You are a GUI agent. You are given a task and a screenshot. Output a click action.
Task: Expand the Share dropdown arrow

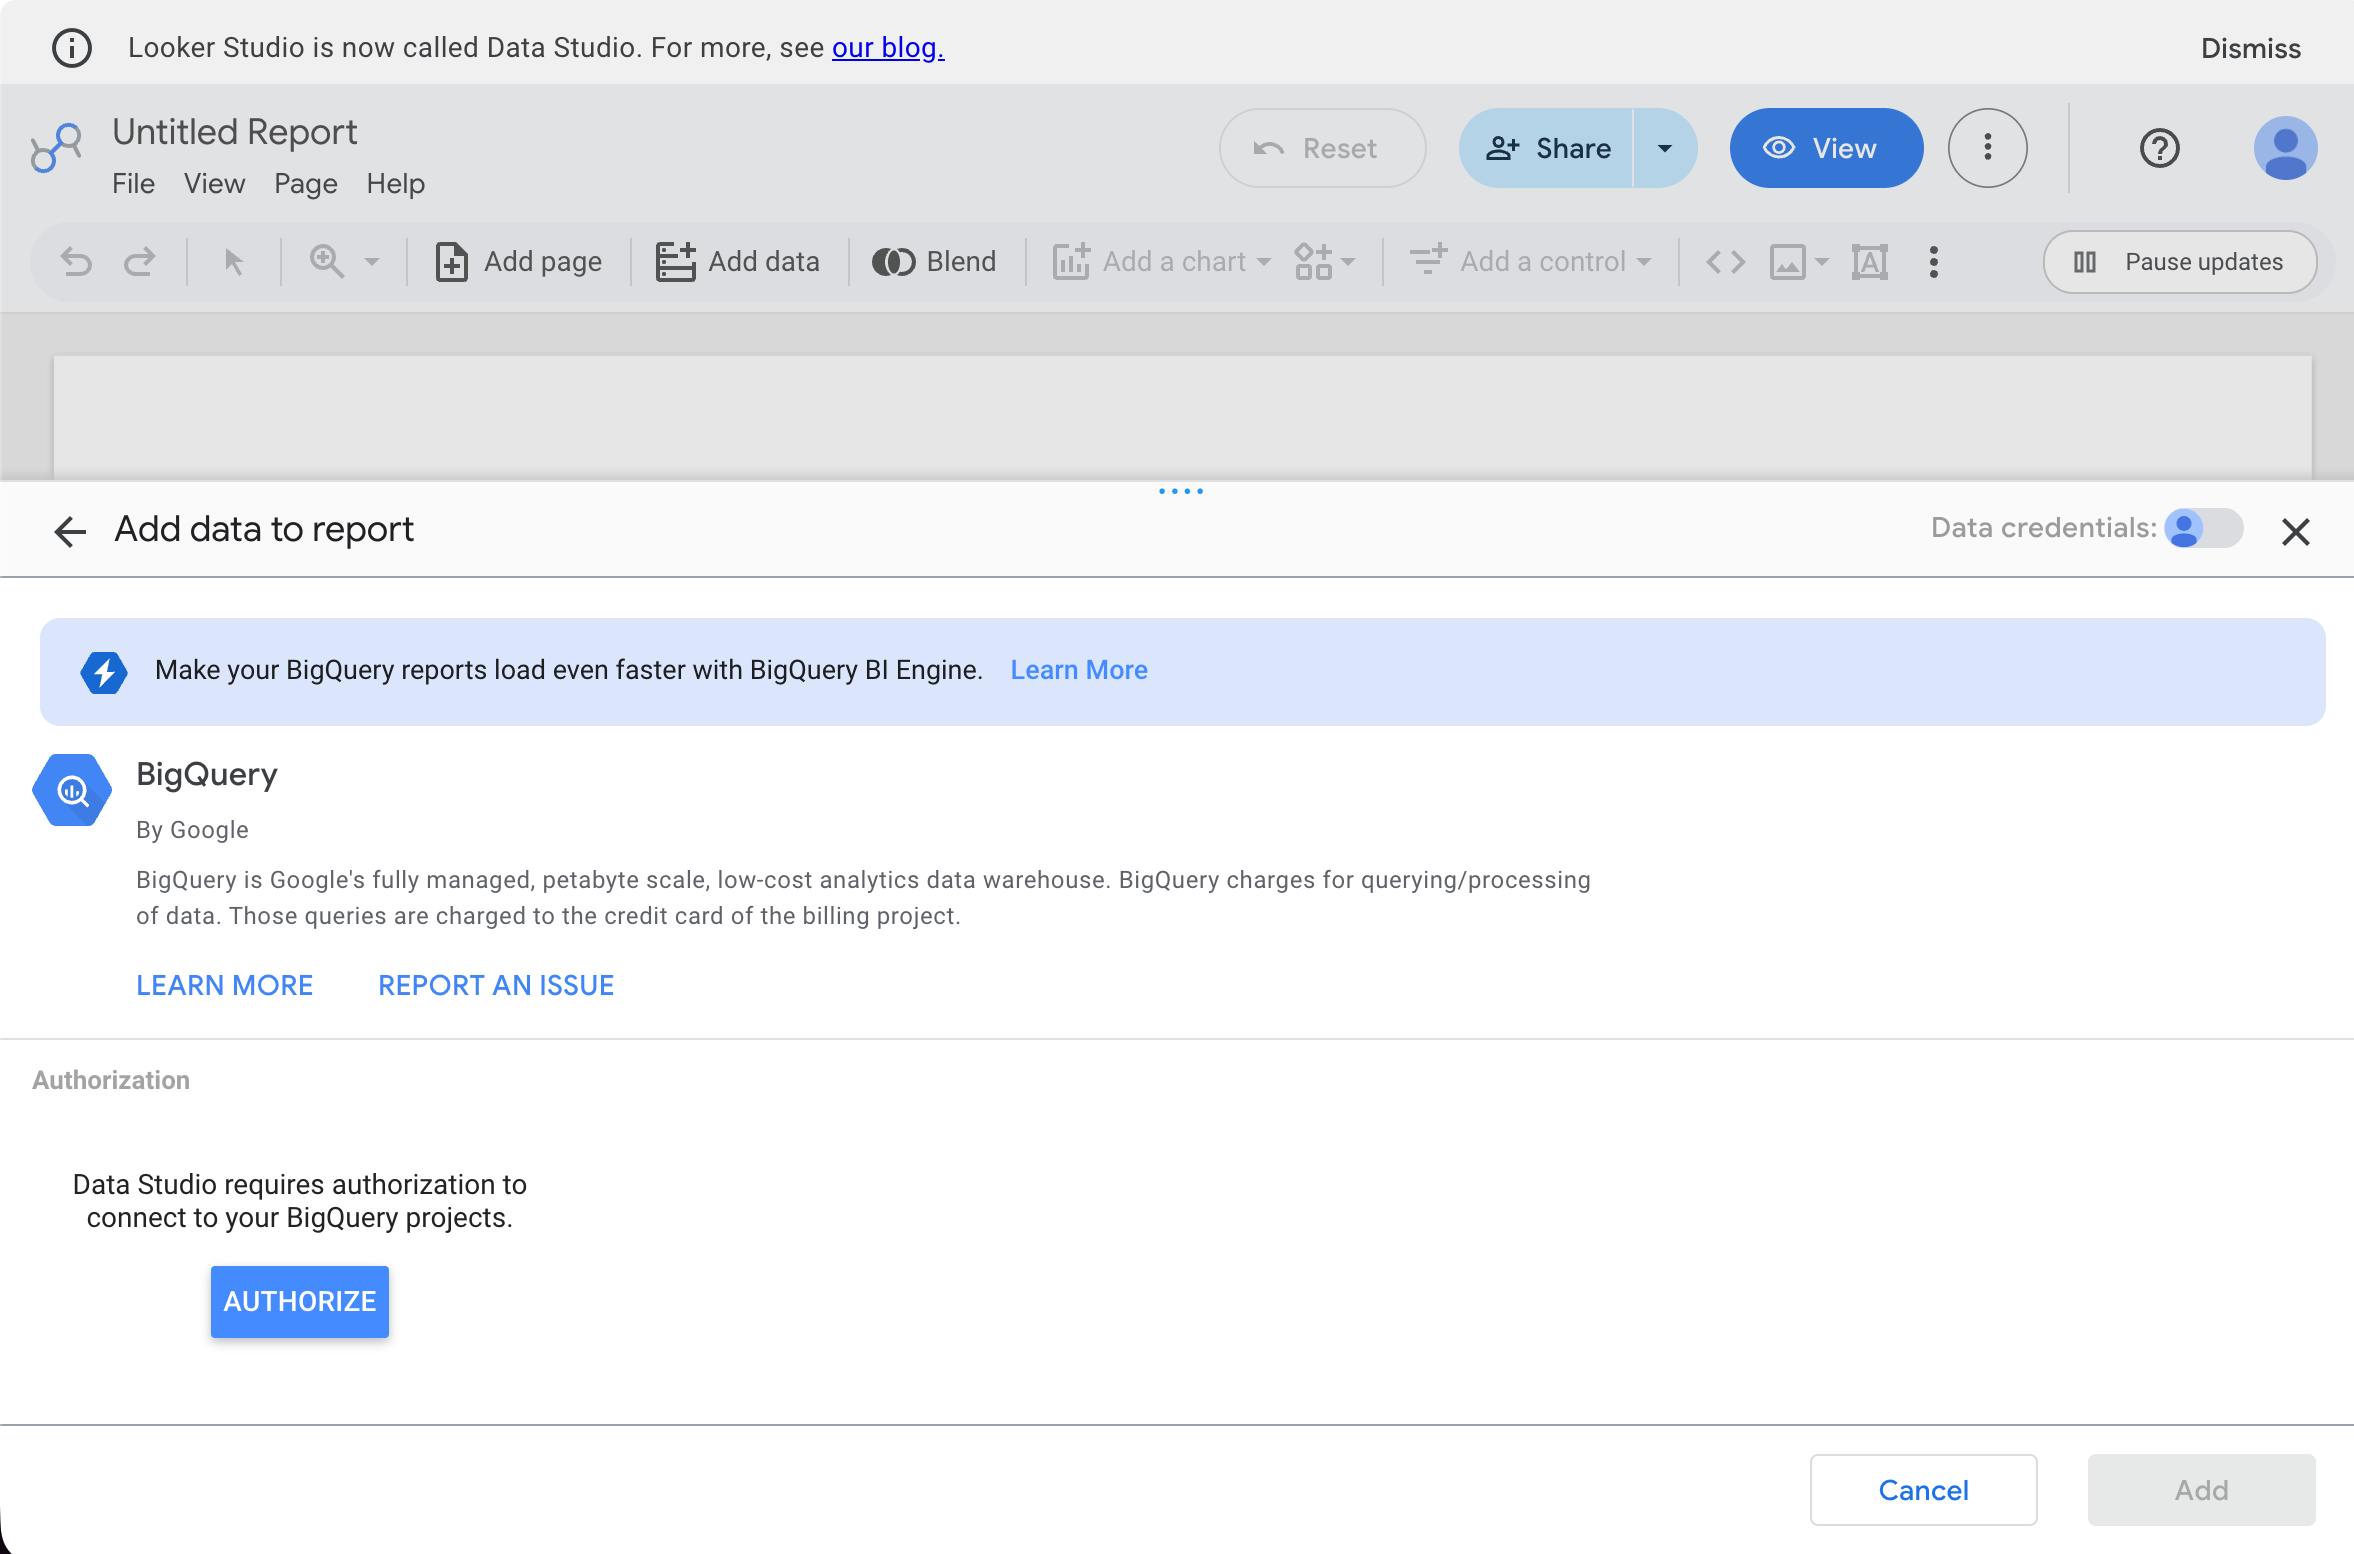coord(1665,148)
